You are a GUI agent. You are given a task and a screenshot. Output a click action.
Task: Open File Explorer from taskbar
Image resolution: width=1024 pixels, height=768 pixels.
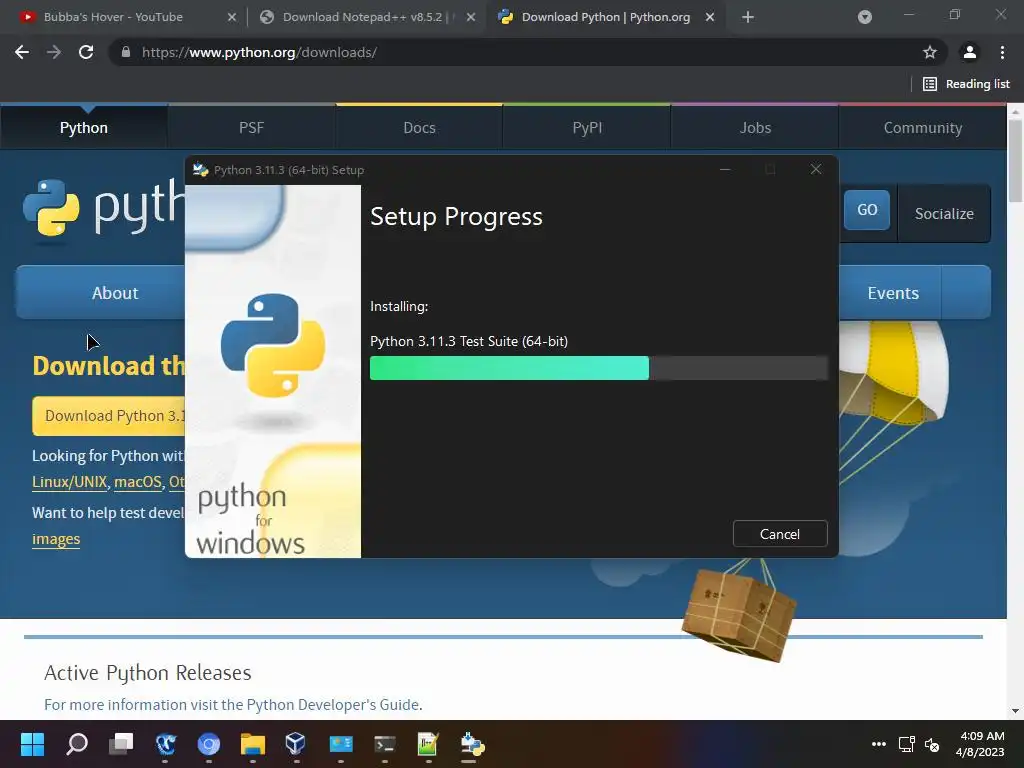pos(253,744)
